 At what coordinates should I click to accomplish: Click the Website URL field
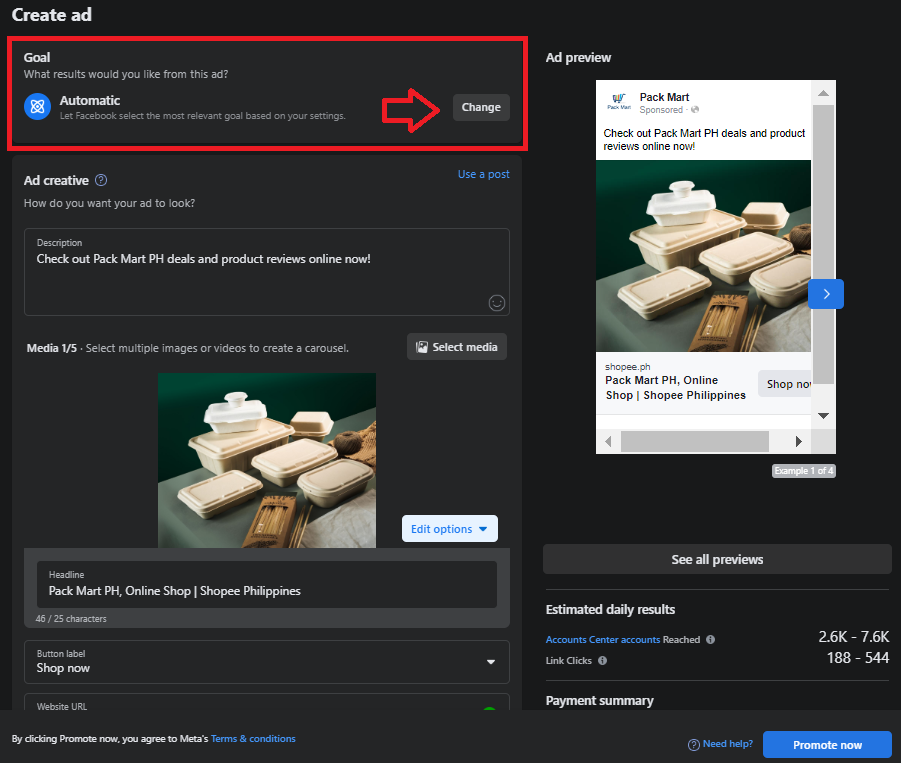click(267, 702)
